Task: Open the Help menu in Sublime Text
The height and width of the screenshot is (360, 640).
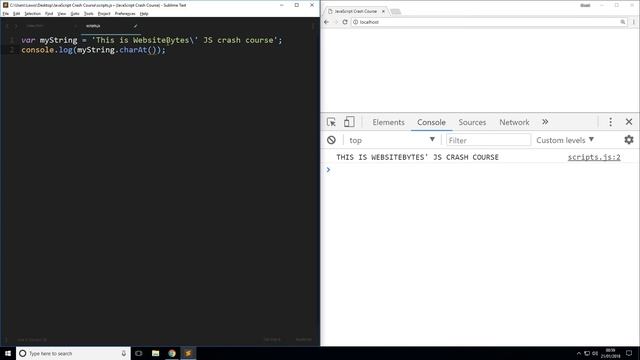Action: point(144,14)
